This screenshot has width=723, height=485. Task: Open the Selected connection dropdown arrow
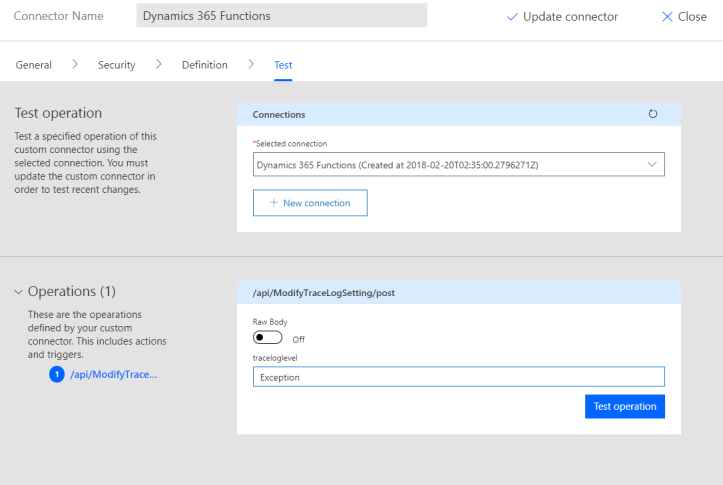pos(652,164)
